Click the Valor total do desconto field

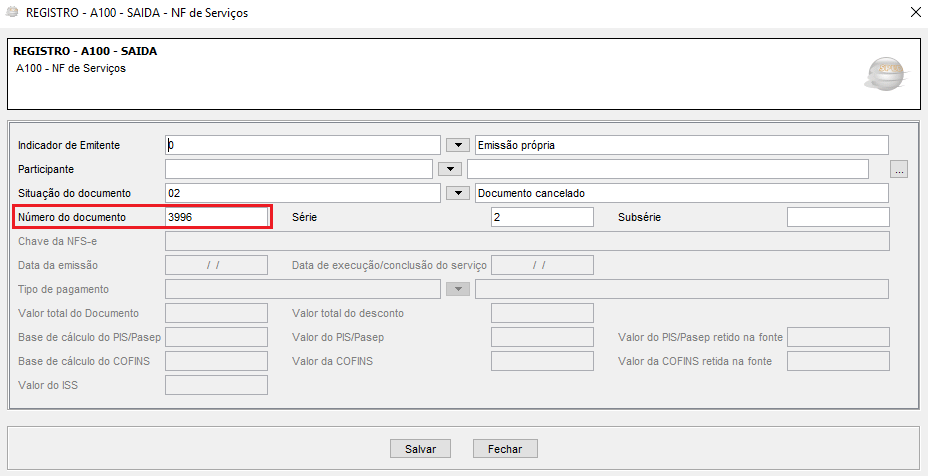click(542, 313)
